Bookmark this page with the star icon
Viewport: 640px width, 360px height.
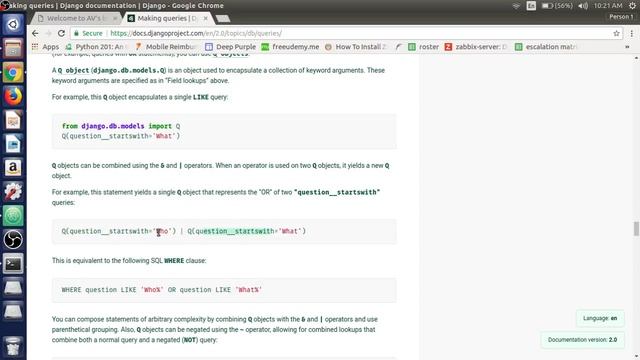coord(616,33)
